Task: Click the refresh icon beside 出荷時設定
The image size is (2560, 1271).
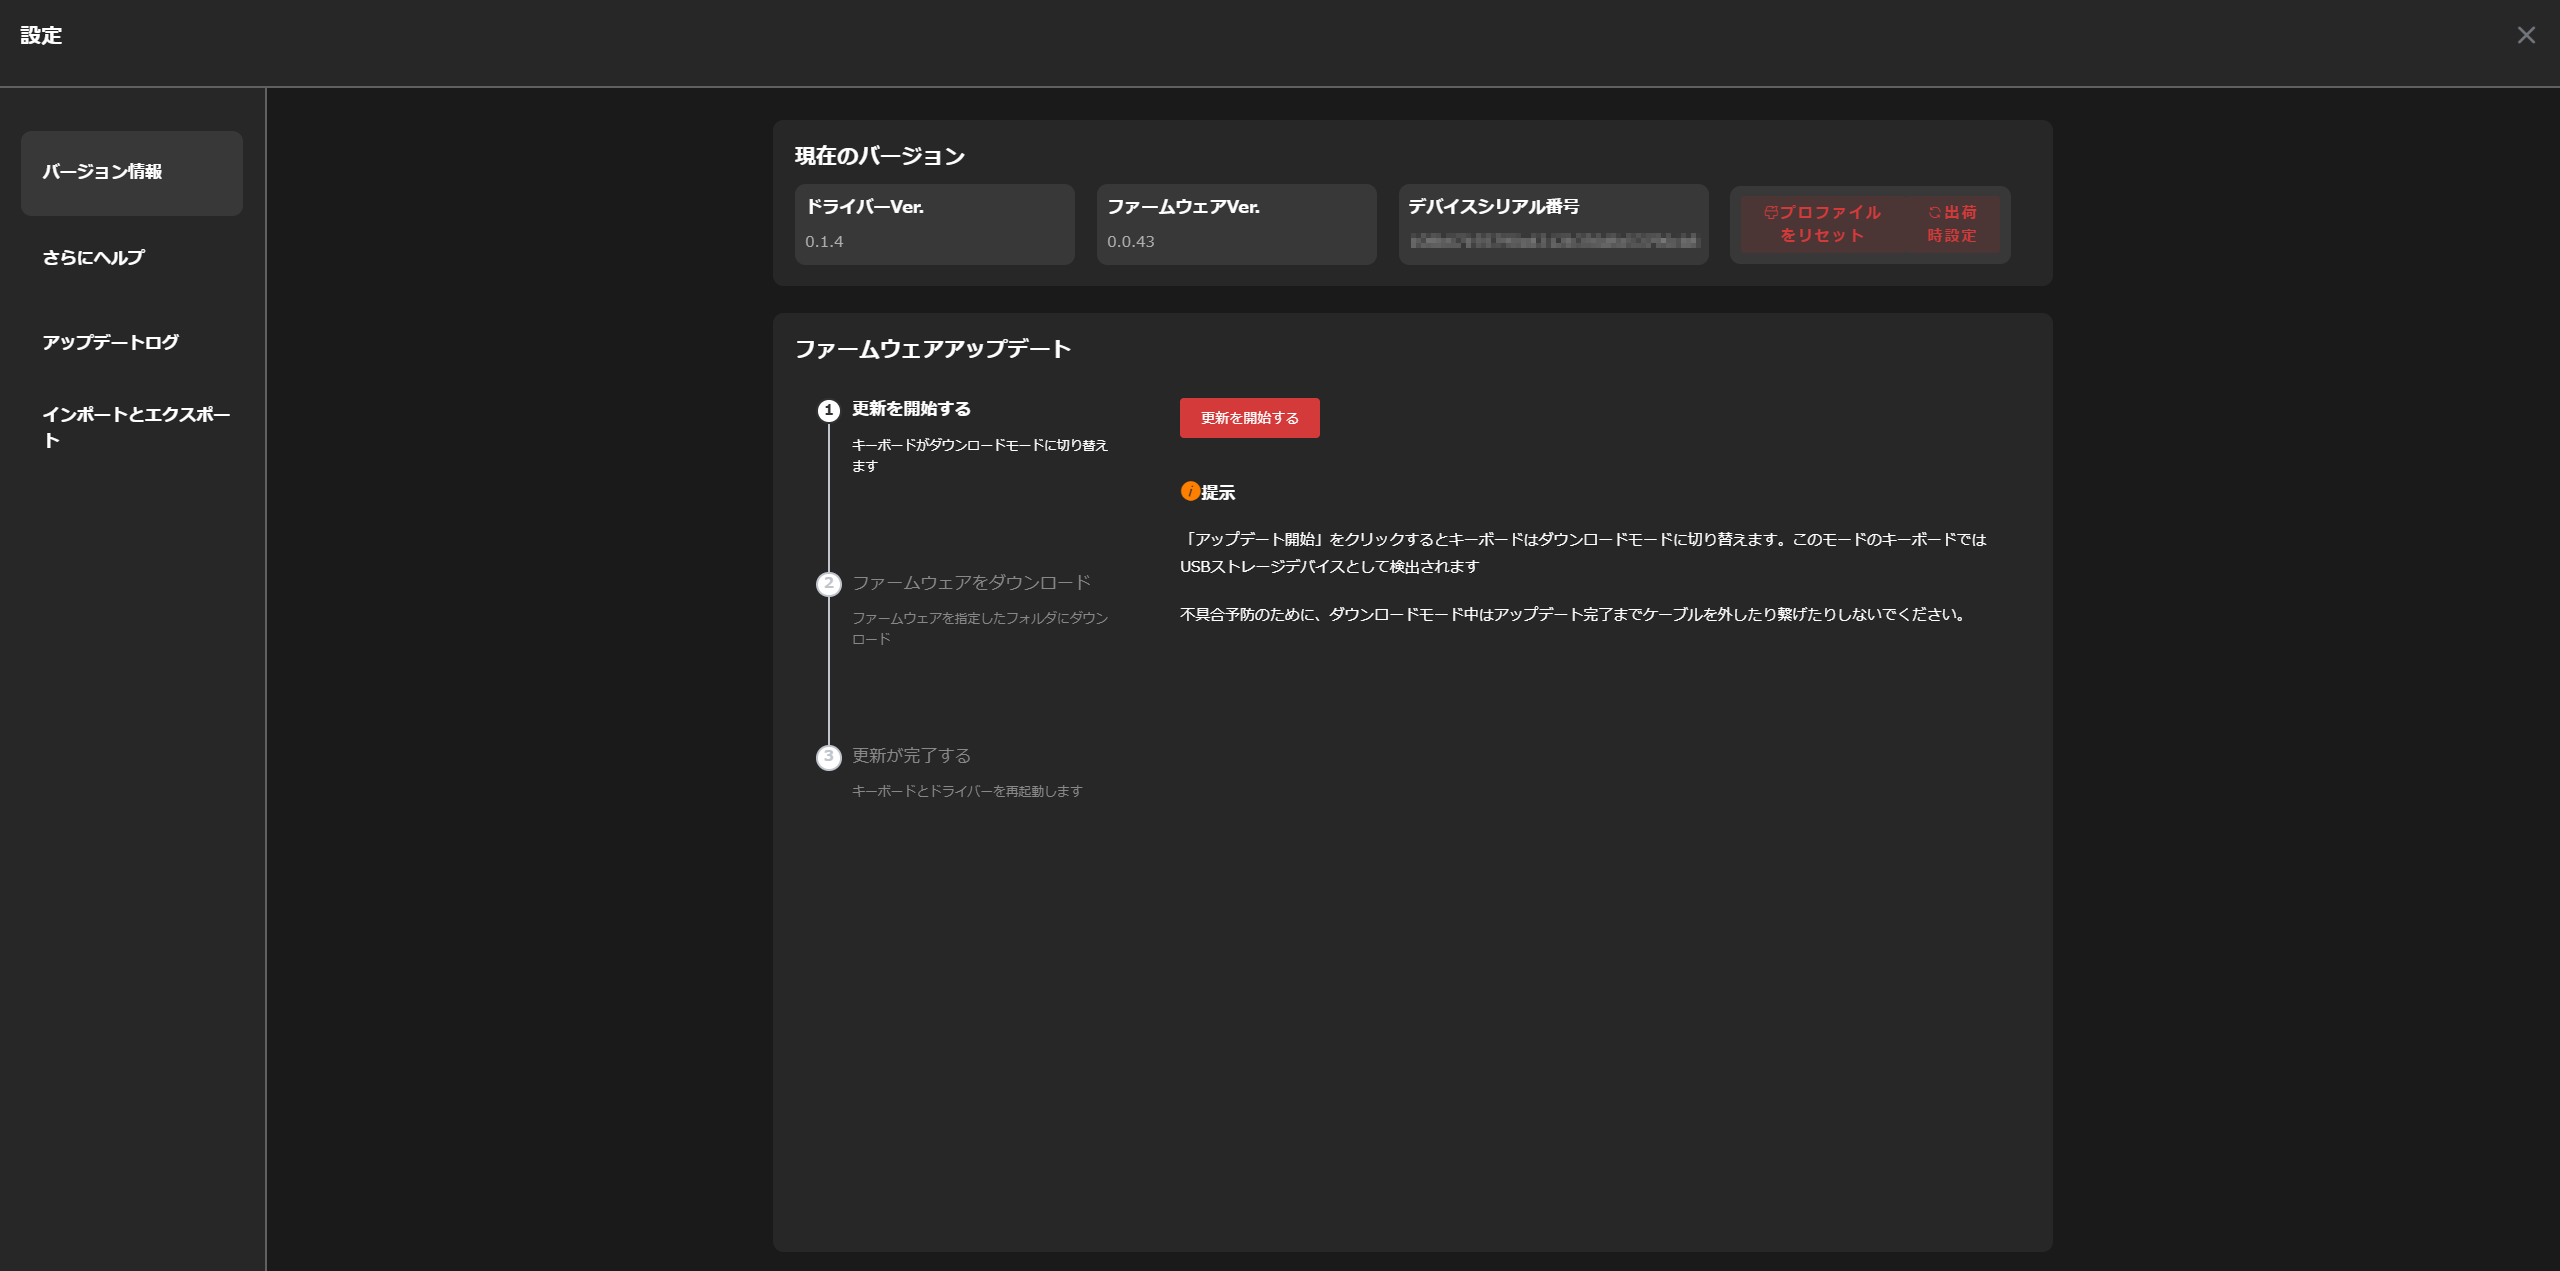Action: point(1934,212)
